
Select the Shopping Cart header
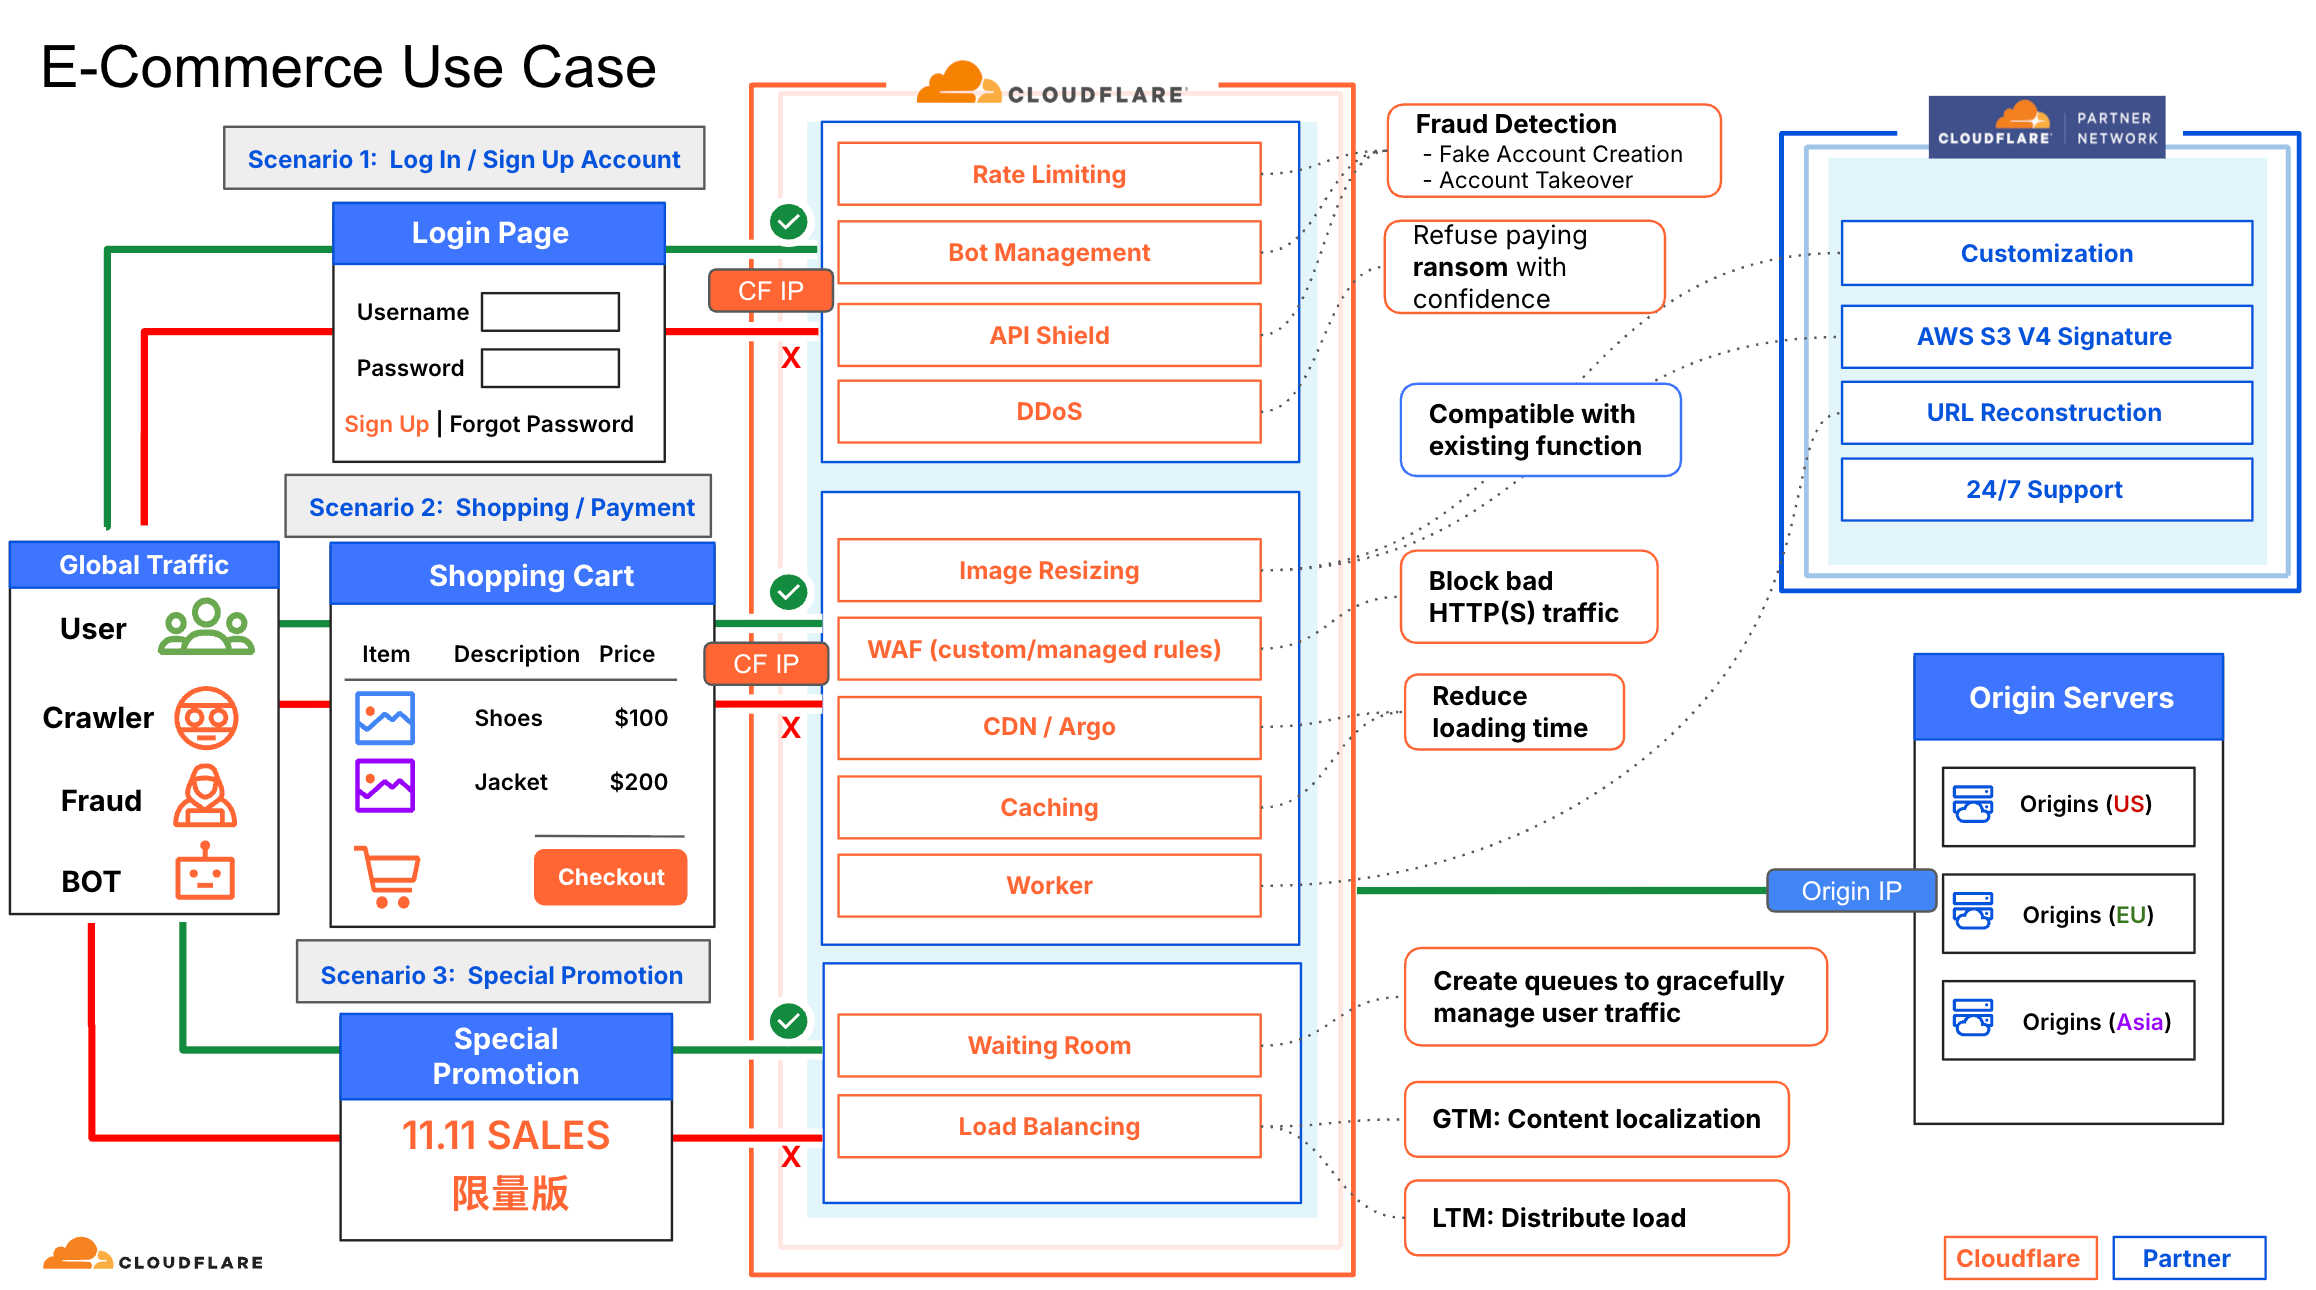tap(522, 574)
